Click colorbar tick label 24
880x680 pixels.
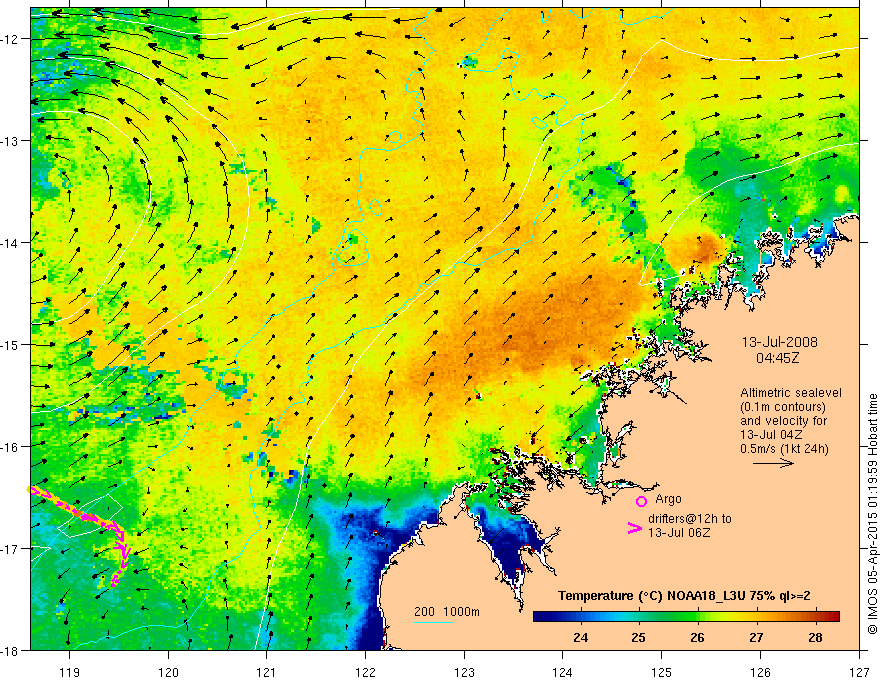click(580, 637)
